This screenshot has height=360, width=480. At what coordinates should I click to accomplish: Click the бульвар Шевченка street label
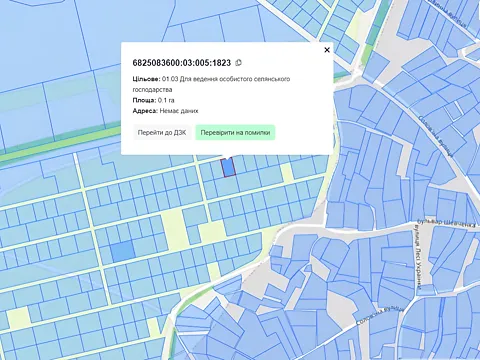tap(447, 224)
